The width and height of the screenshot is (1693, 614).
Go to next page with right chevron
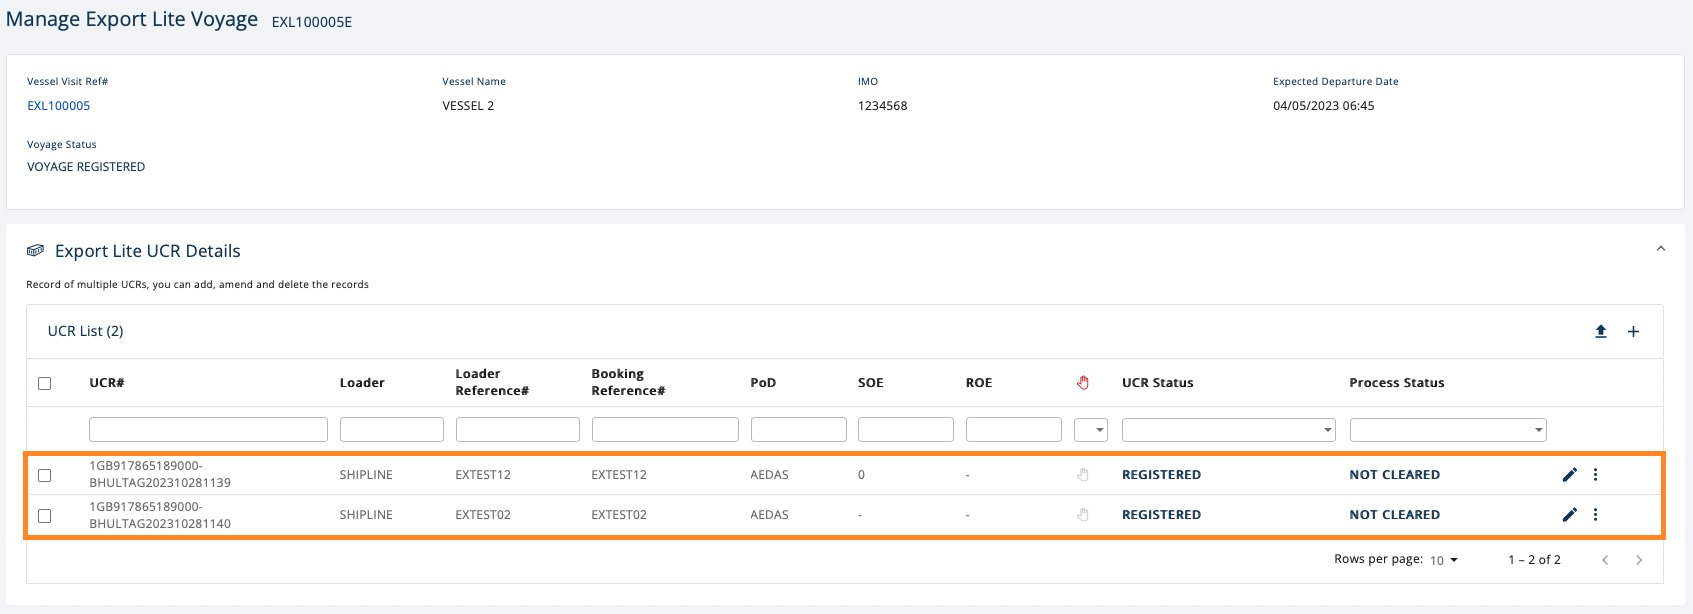click(1638, 560)
